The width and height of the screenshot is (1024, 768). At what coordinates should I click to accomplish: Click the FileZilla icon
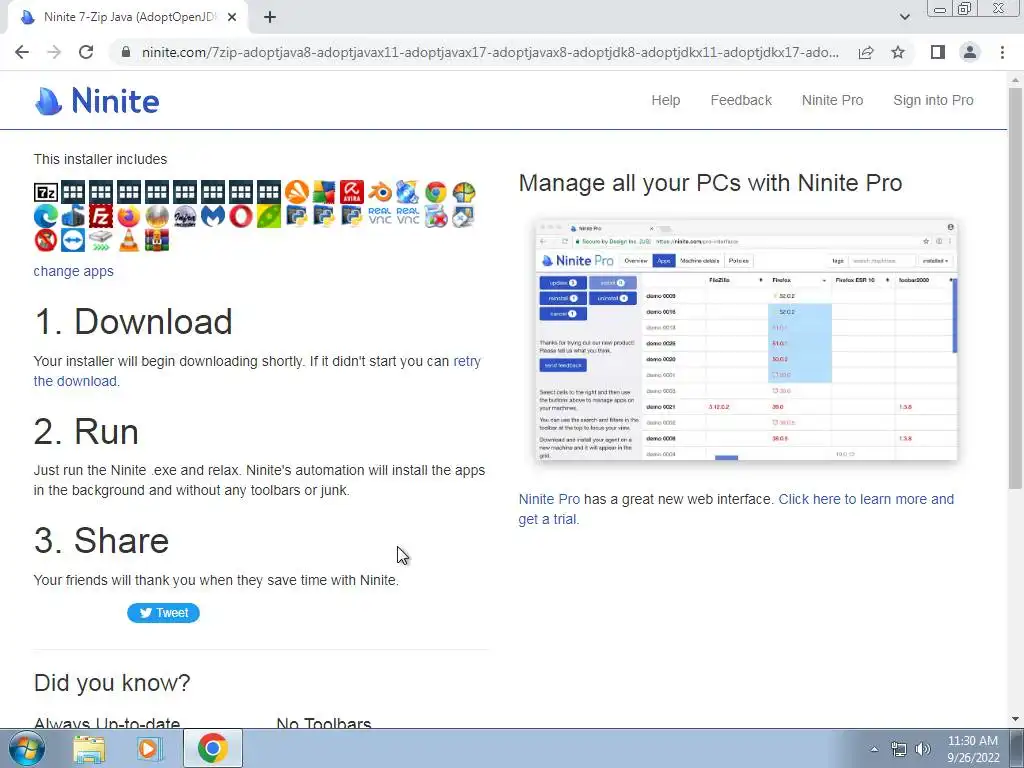point(101,216)
